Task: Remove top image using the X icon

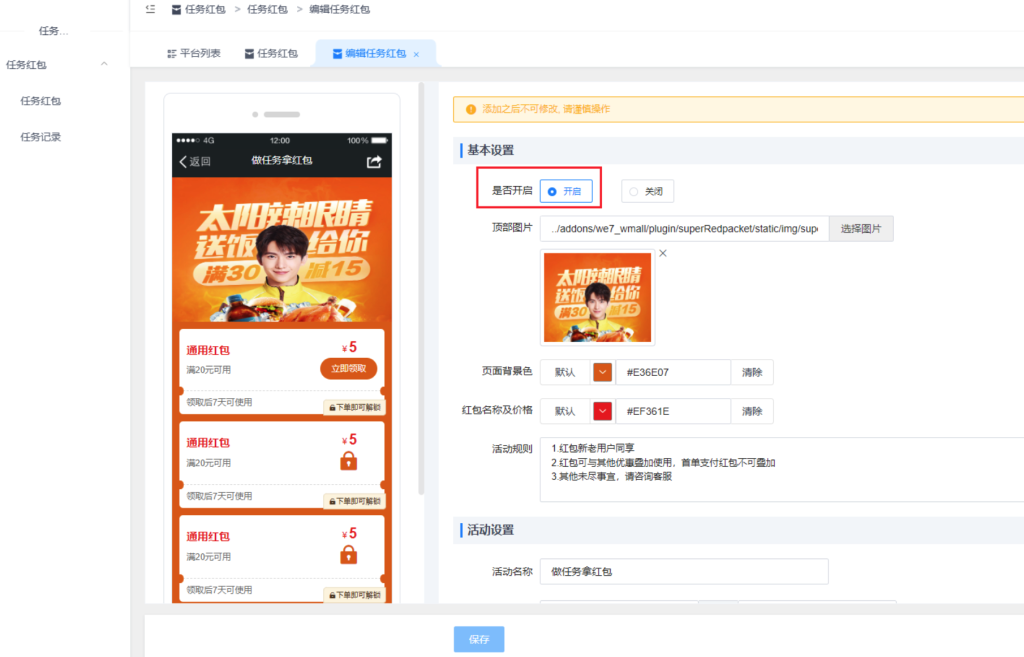Action: (x=662, y=254)
